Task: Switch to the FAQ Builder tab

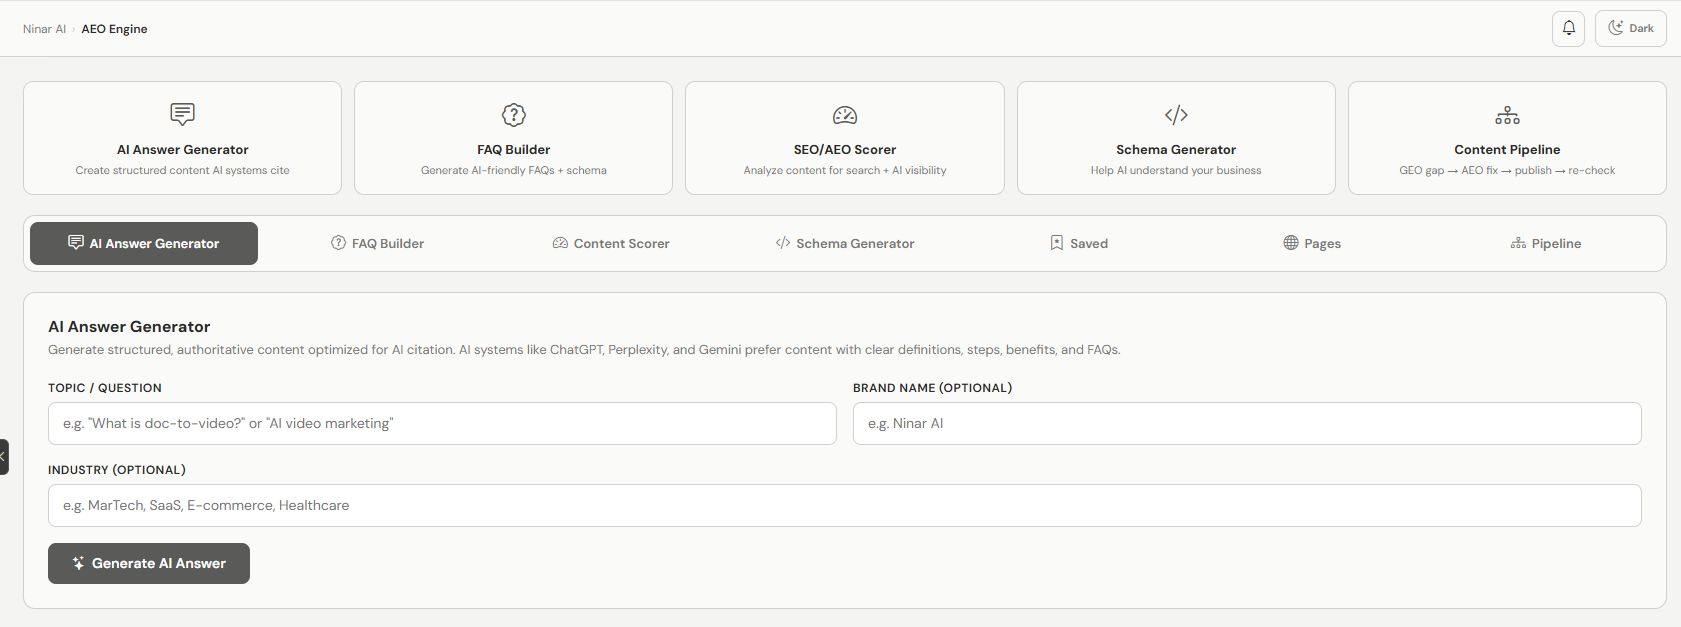Action: pyautogui.click(x=378, y=243)
